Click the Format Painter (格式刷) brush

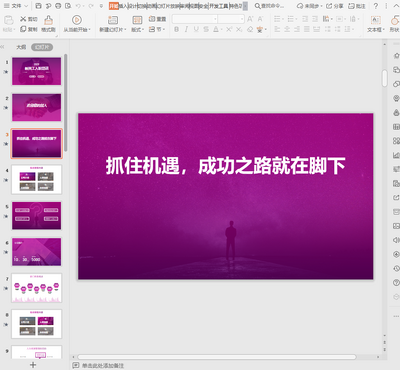point(48,20)
